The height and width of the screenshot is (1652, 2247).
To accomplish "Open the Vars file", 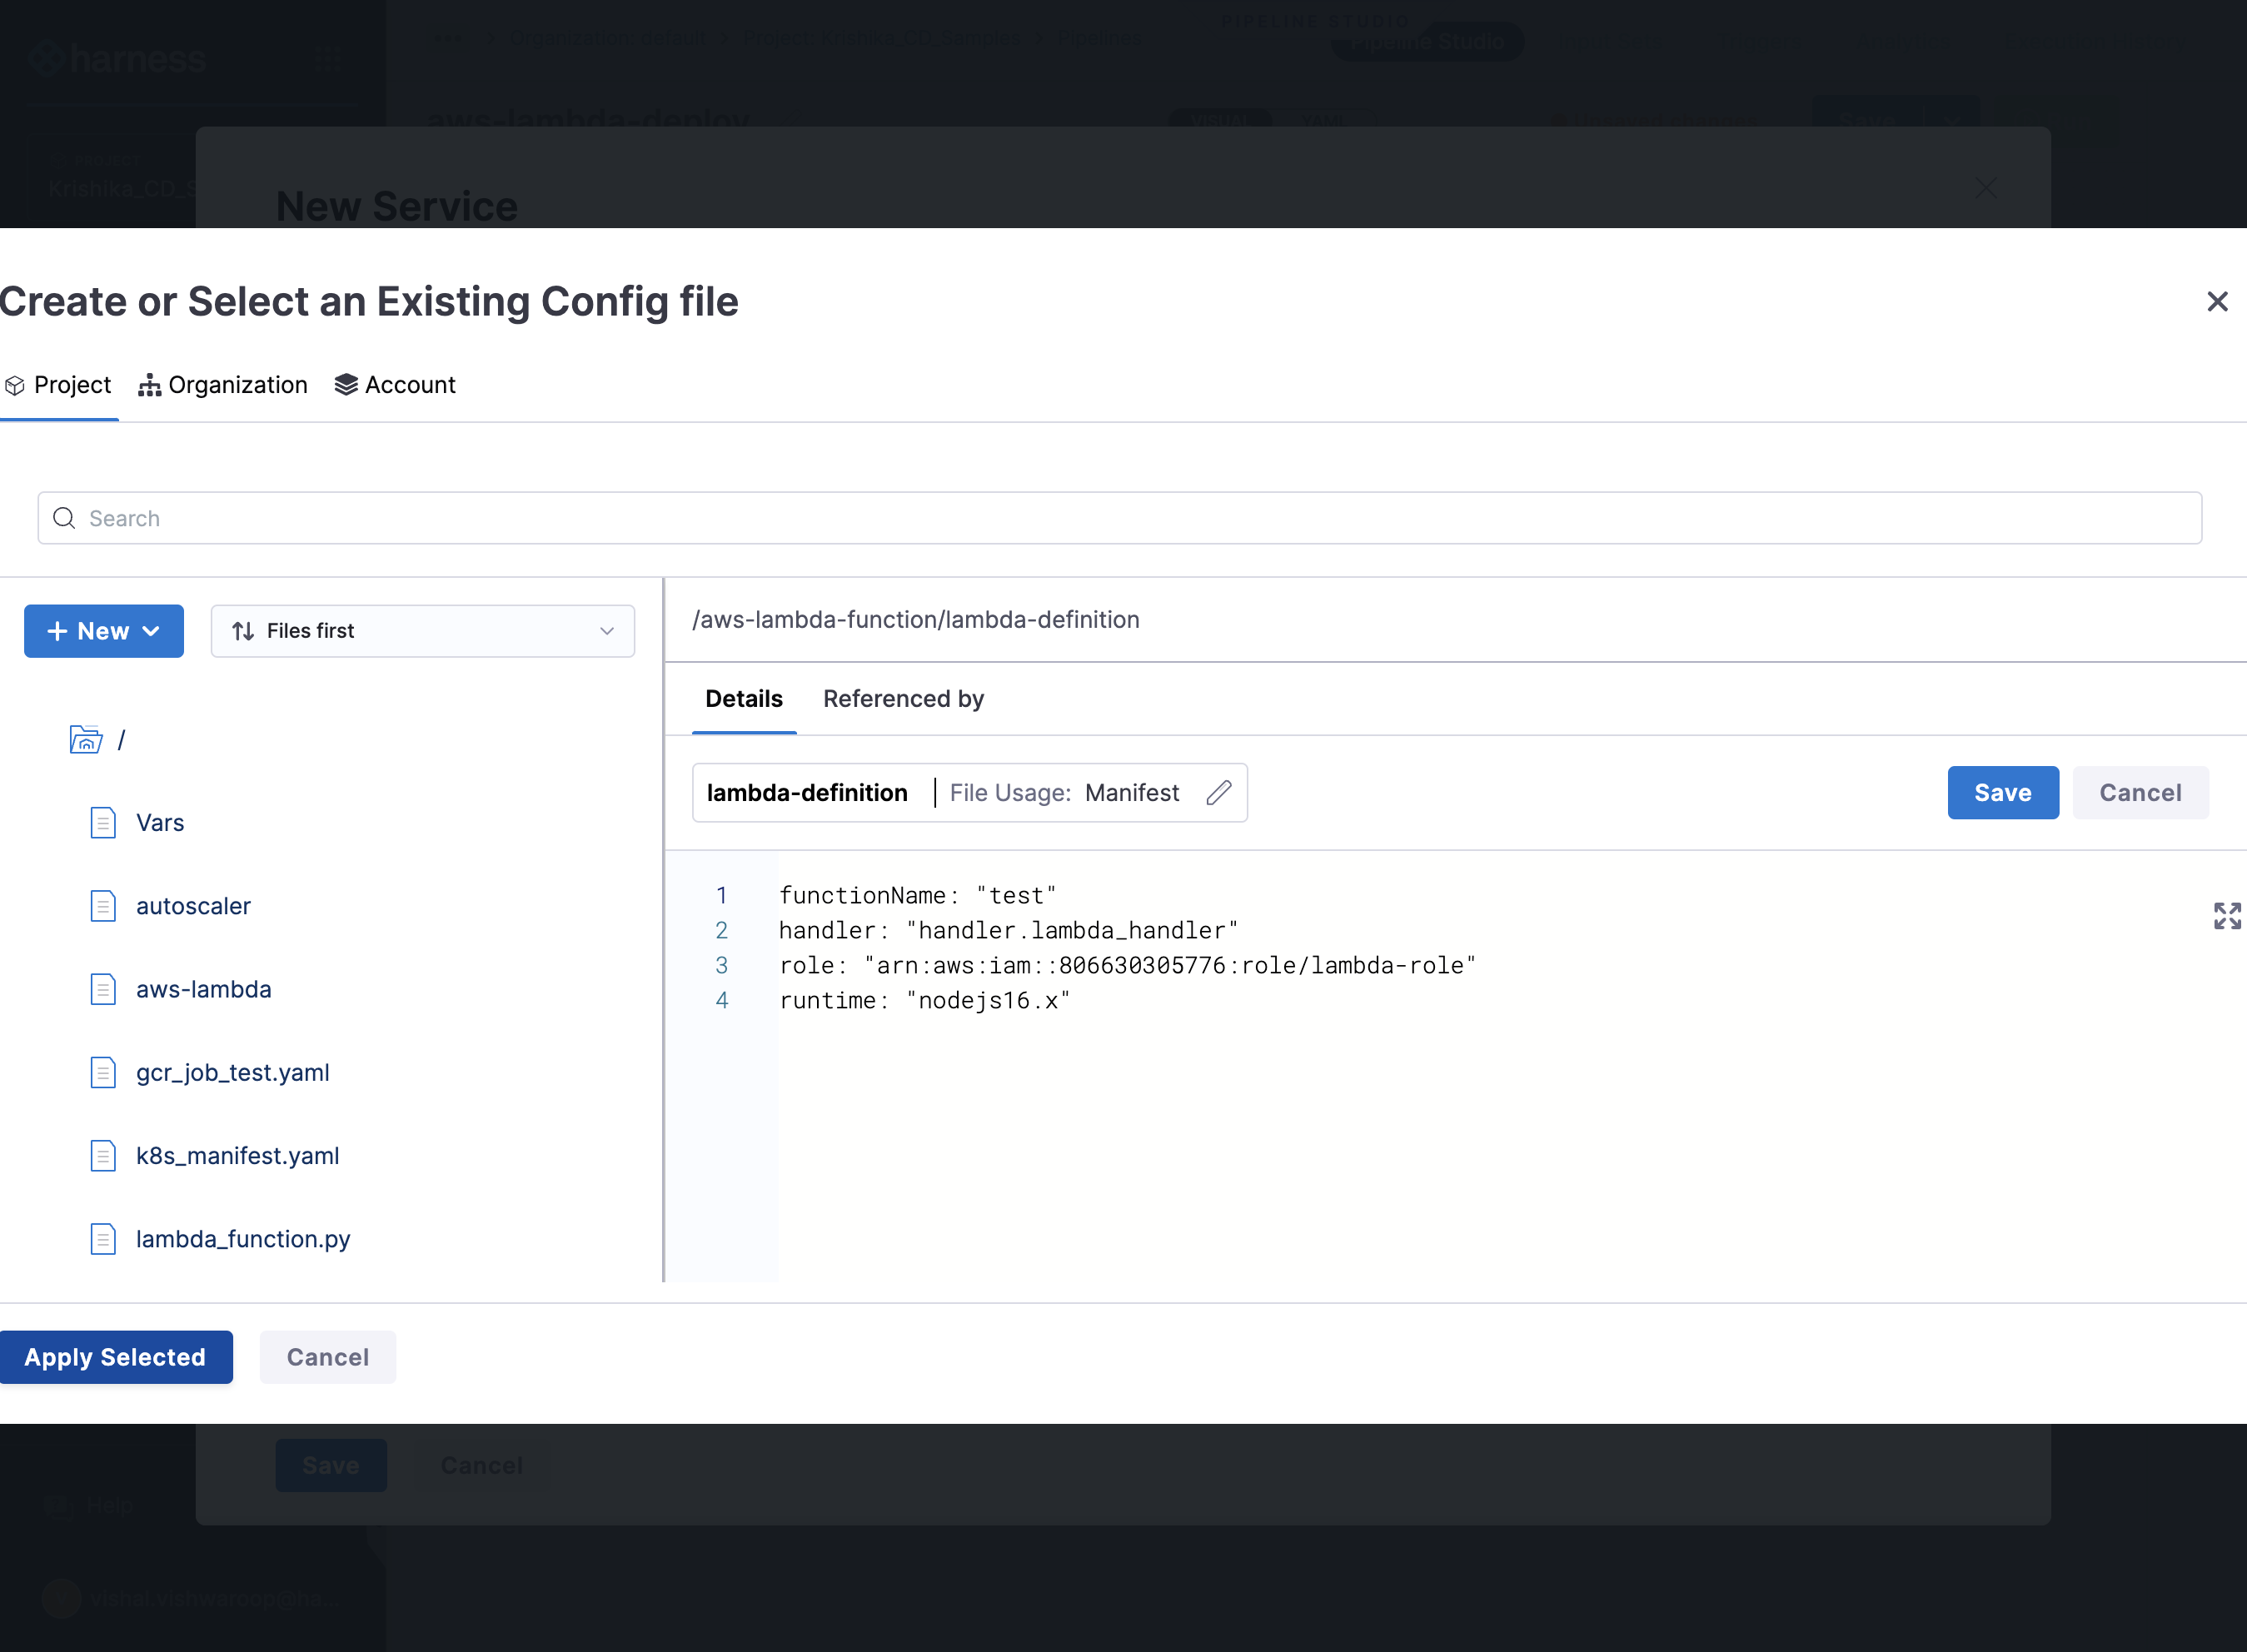I will click(x=160, y=823).
